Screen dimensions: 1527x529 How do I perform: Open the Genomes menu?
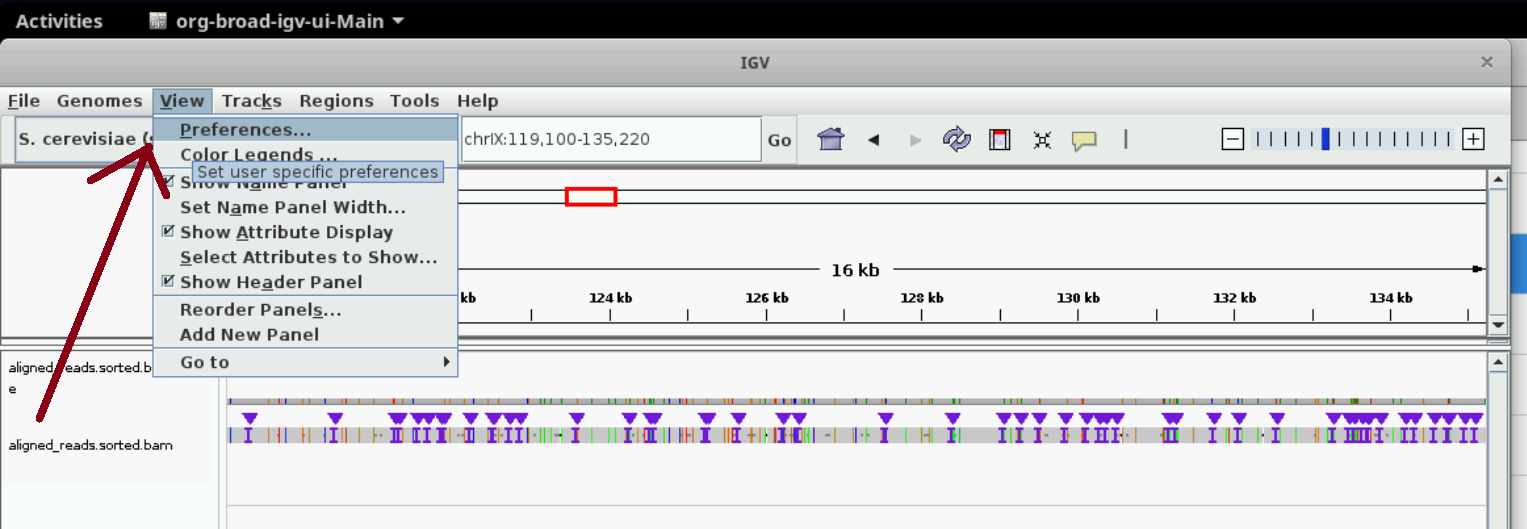pyautogui.click(x=99, y=101)
